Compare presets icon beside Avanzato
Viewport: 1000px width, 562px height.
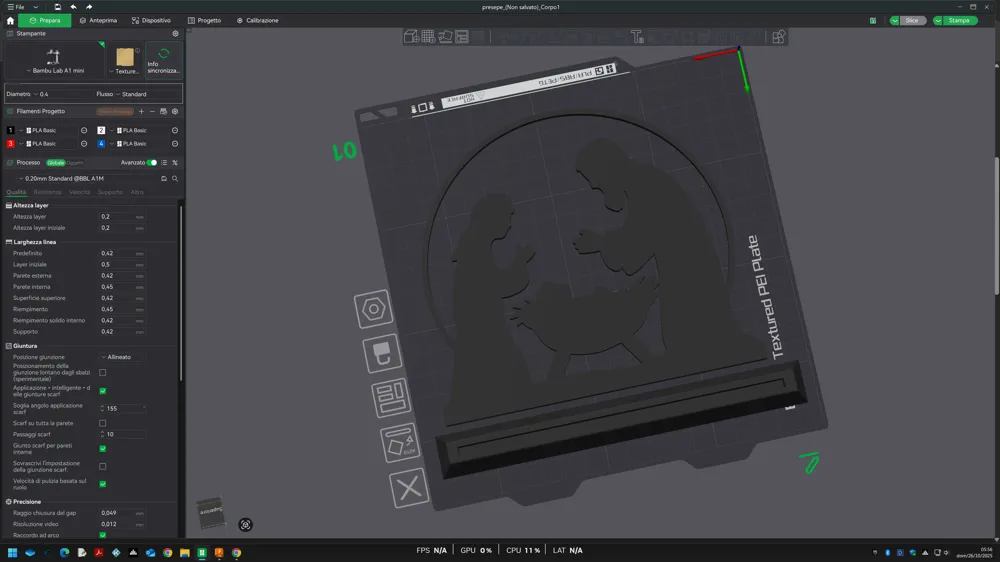[x=175, y=163]
